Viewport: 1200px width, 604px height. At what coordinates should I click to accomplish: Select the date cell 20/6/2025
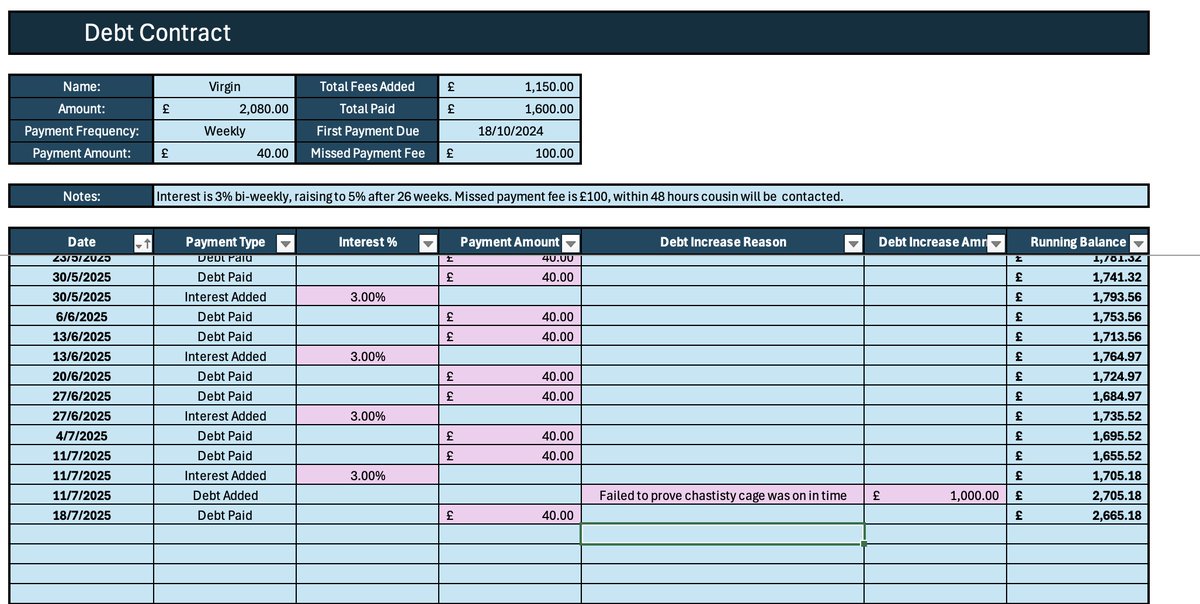pyautogui.click(x=81, y=376)
